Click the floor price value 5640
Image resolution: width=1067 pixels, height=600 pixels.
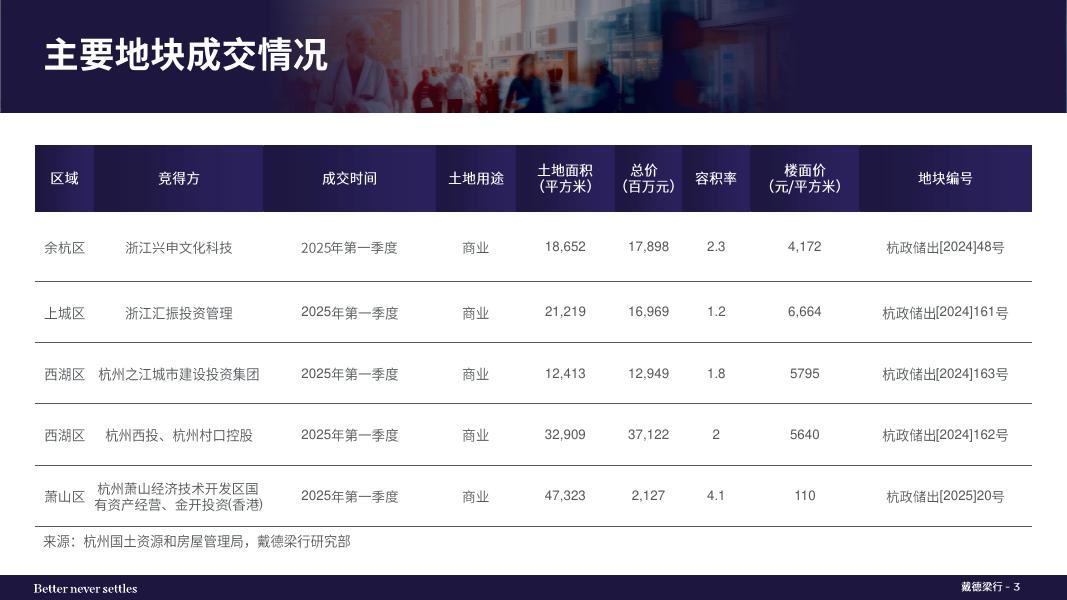804,435
